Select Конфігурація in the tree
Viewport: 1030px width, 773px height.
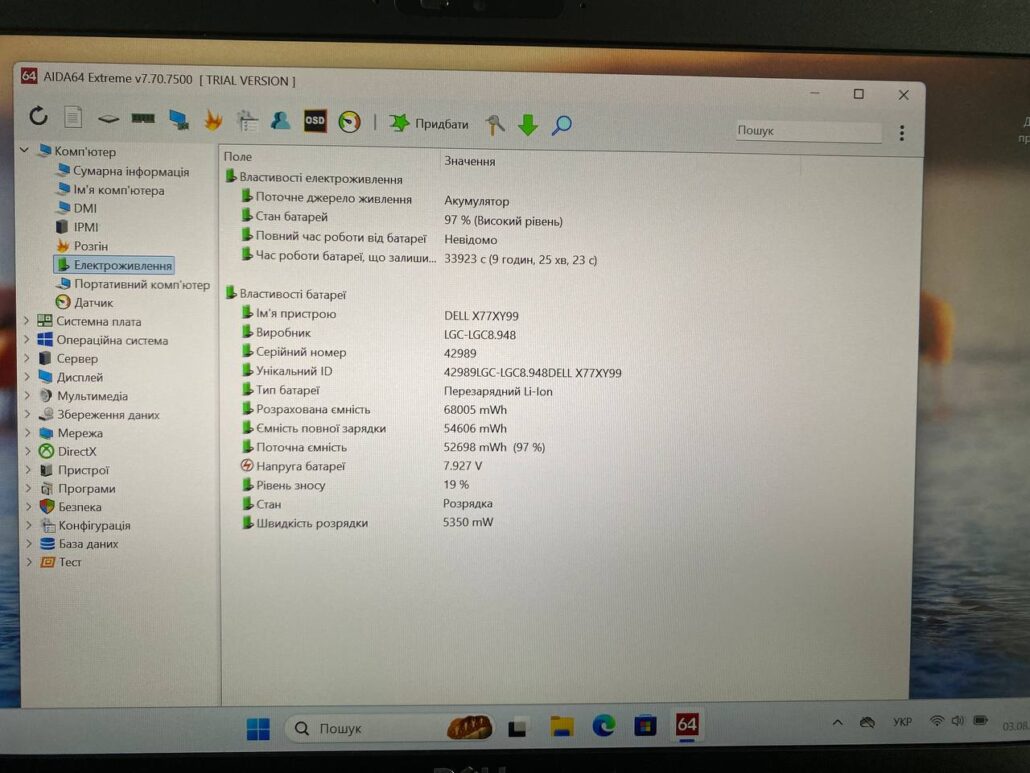pos(94,525)
